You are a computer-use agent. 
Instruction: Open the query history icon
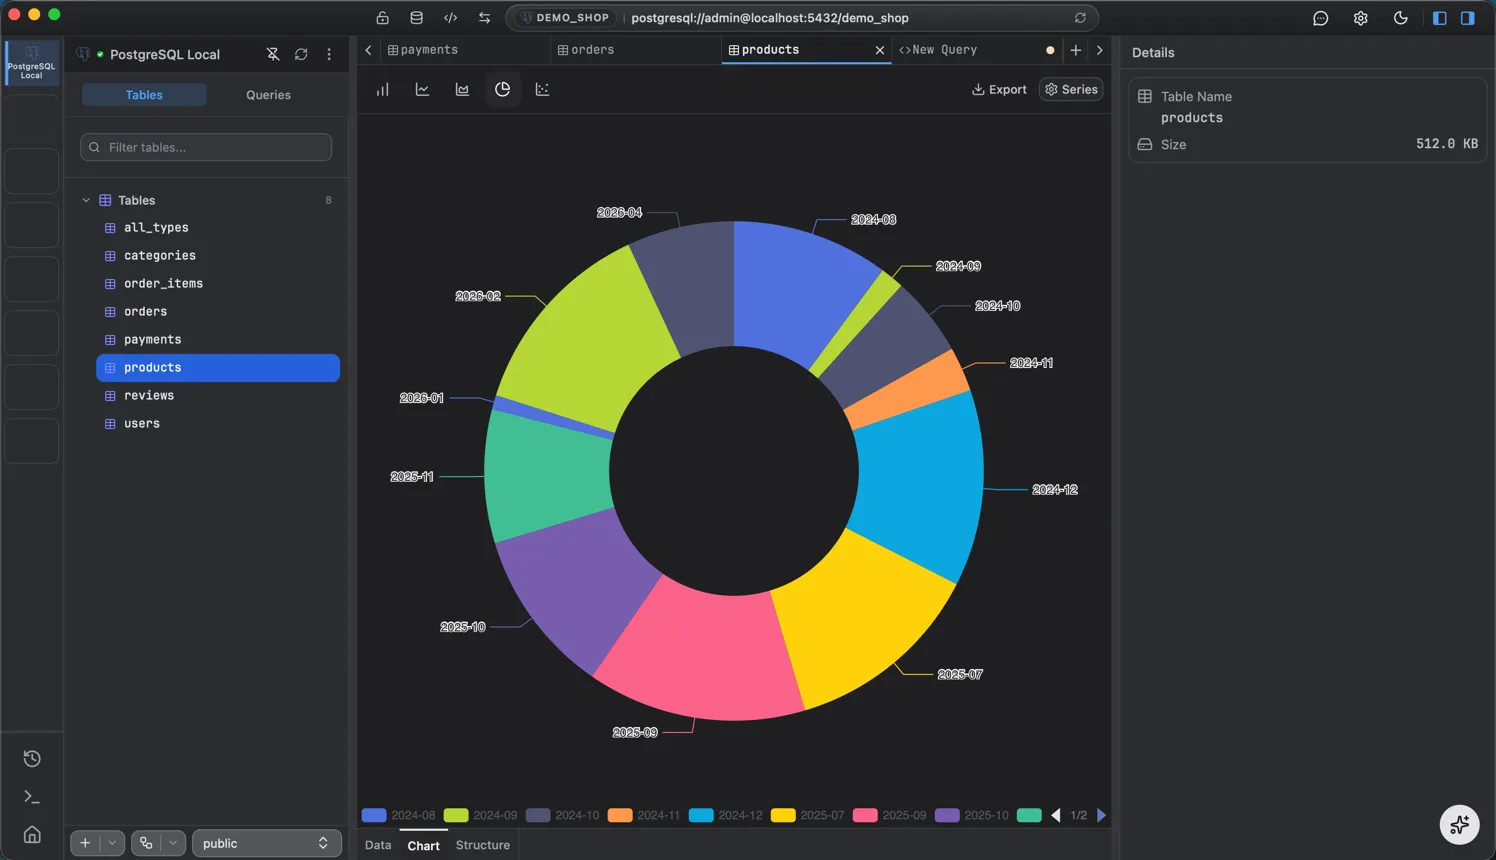32,758
